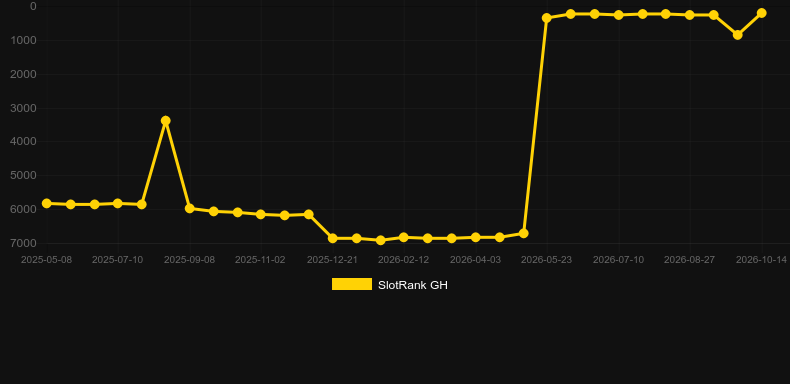Click the x-axis date 2026-05-23
The height and width of the screenshot is (384, 790).
tap(547, 260)
